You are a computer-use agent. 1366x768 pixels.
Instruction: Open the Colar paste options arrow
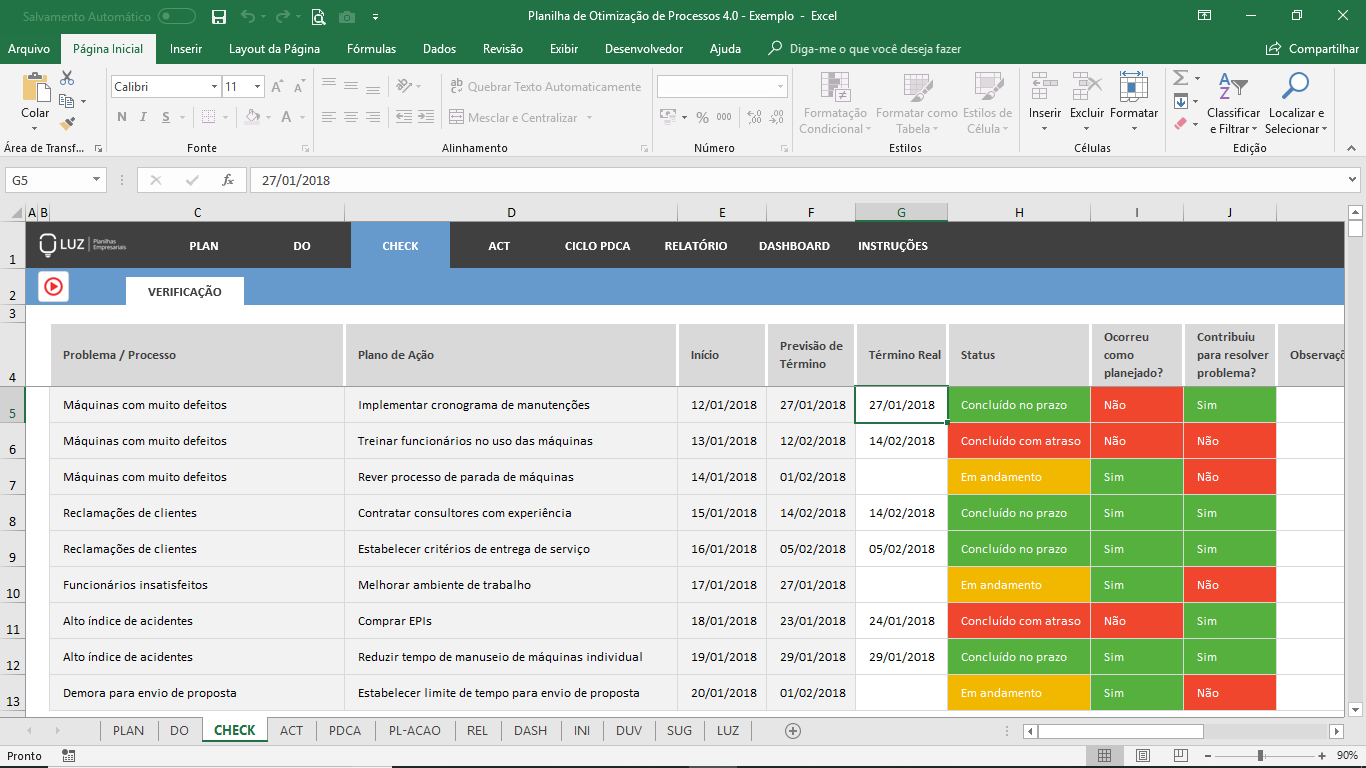(35, 128)
